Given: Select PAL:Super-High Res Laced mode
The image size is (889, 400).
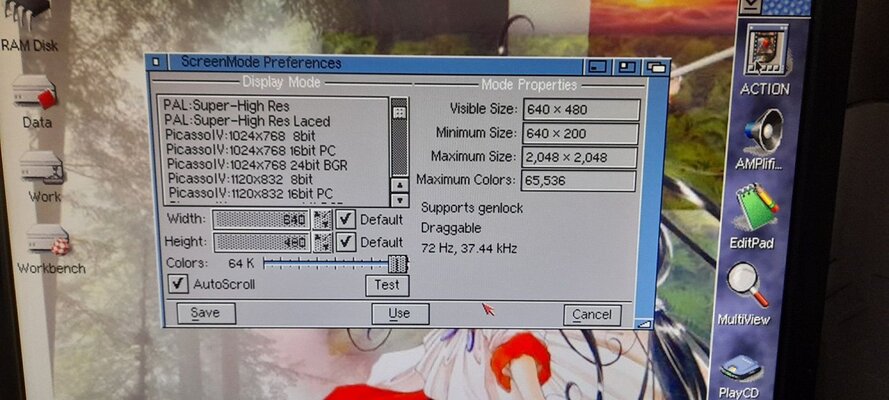Looking at the screenshot, I should 246,120.
